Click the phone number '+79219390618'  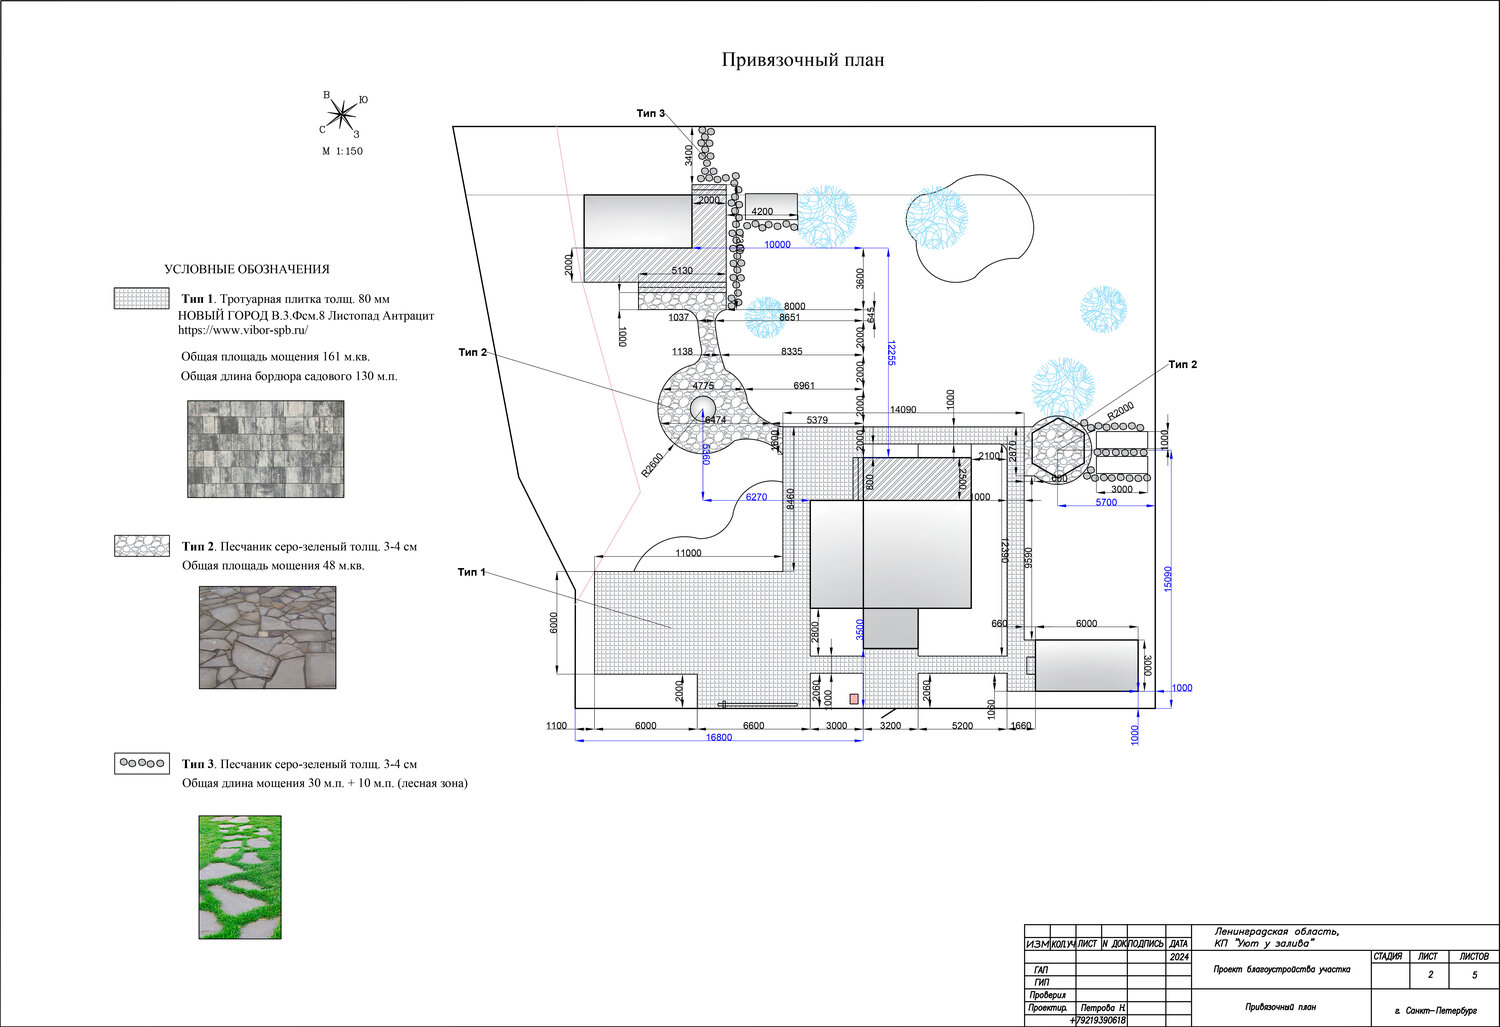point(1098,1021)
